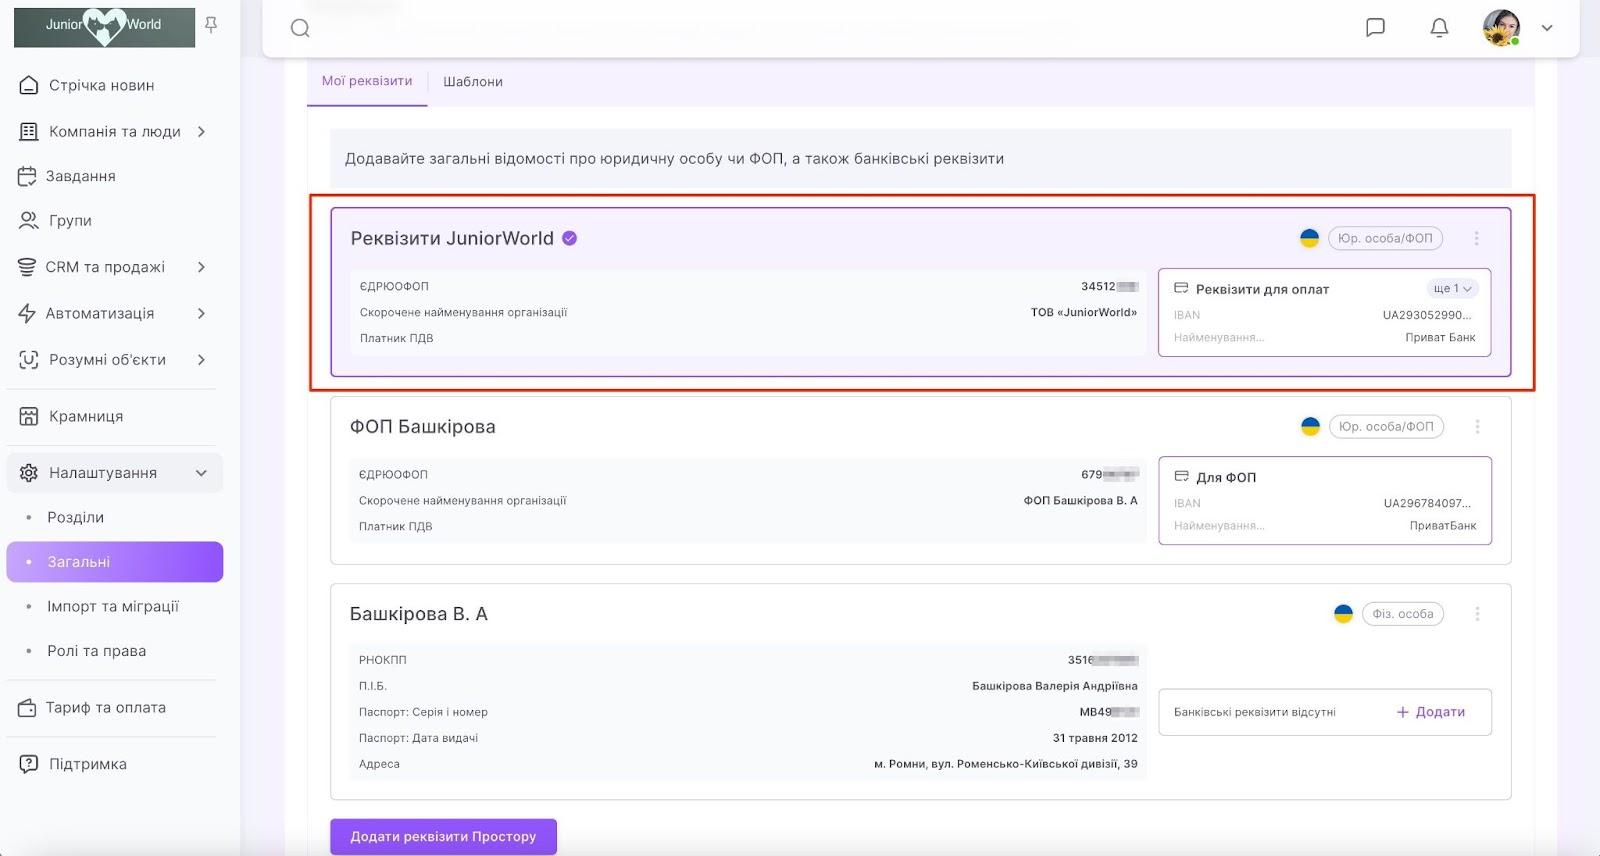The height and width of the screenshot is (856, 1600).
Task: Expand the CRM та продажі submenu
Action: tap(201, 267)
